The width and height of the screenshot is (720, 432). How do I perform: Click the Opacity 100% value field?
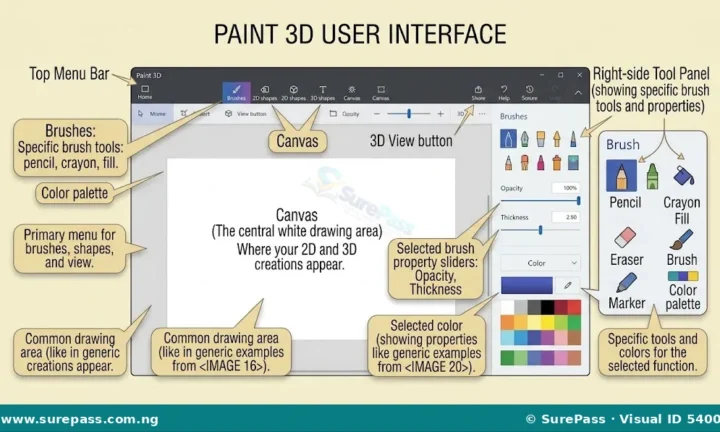pos(565,188)
